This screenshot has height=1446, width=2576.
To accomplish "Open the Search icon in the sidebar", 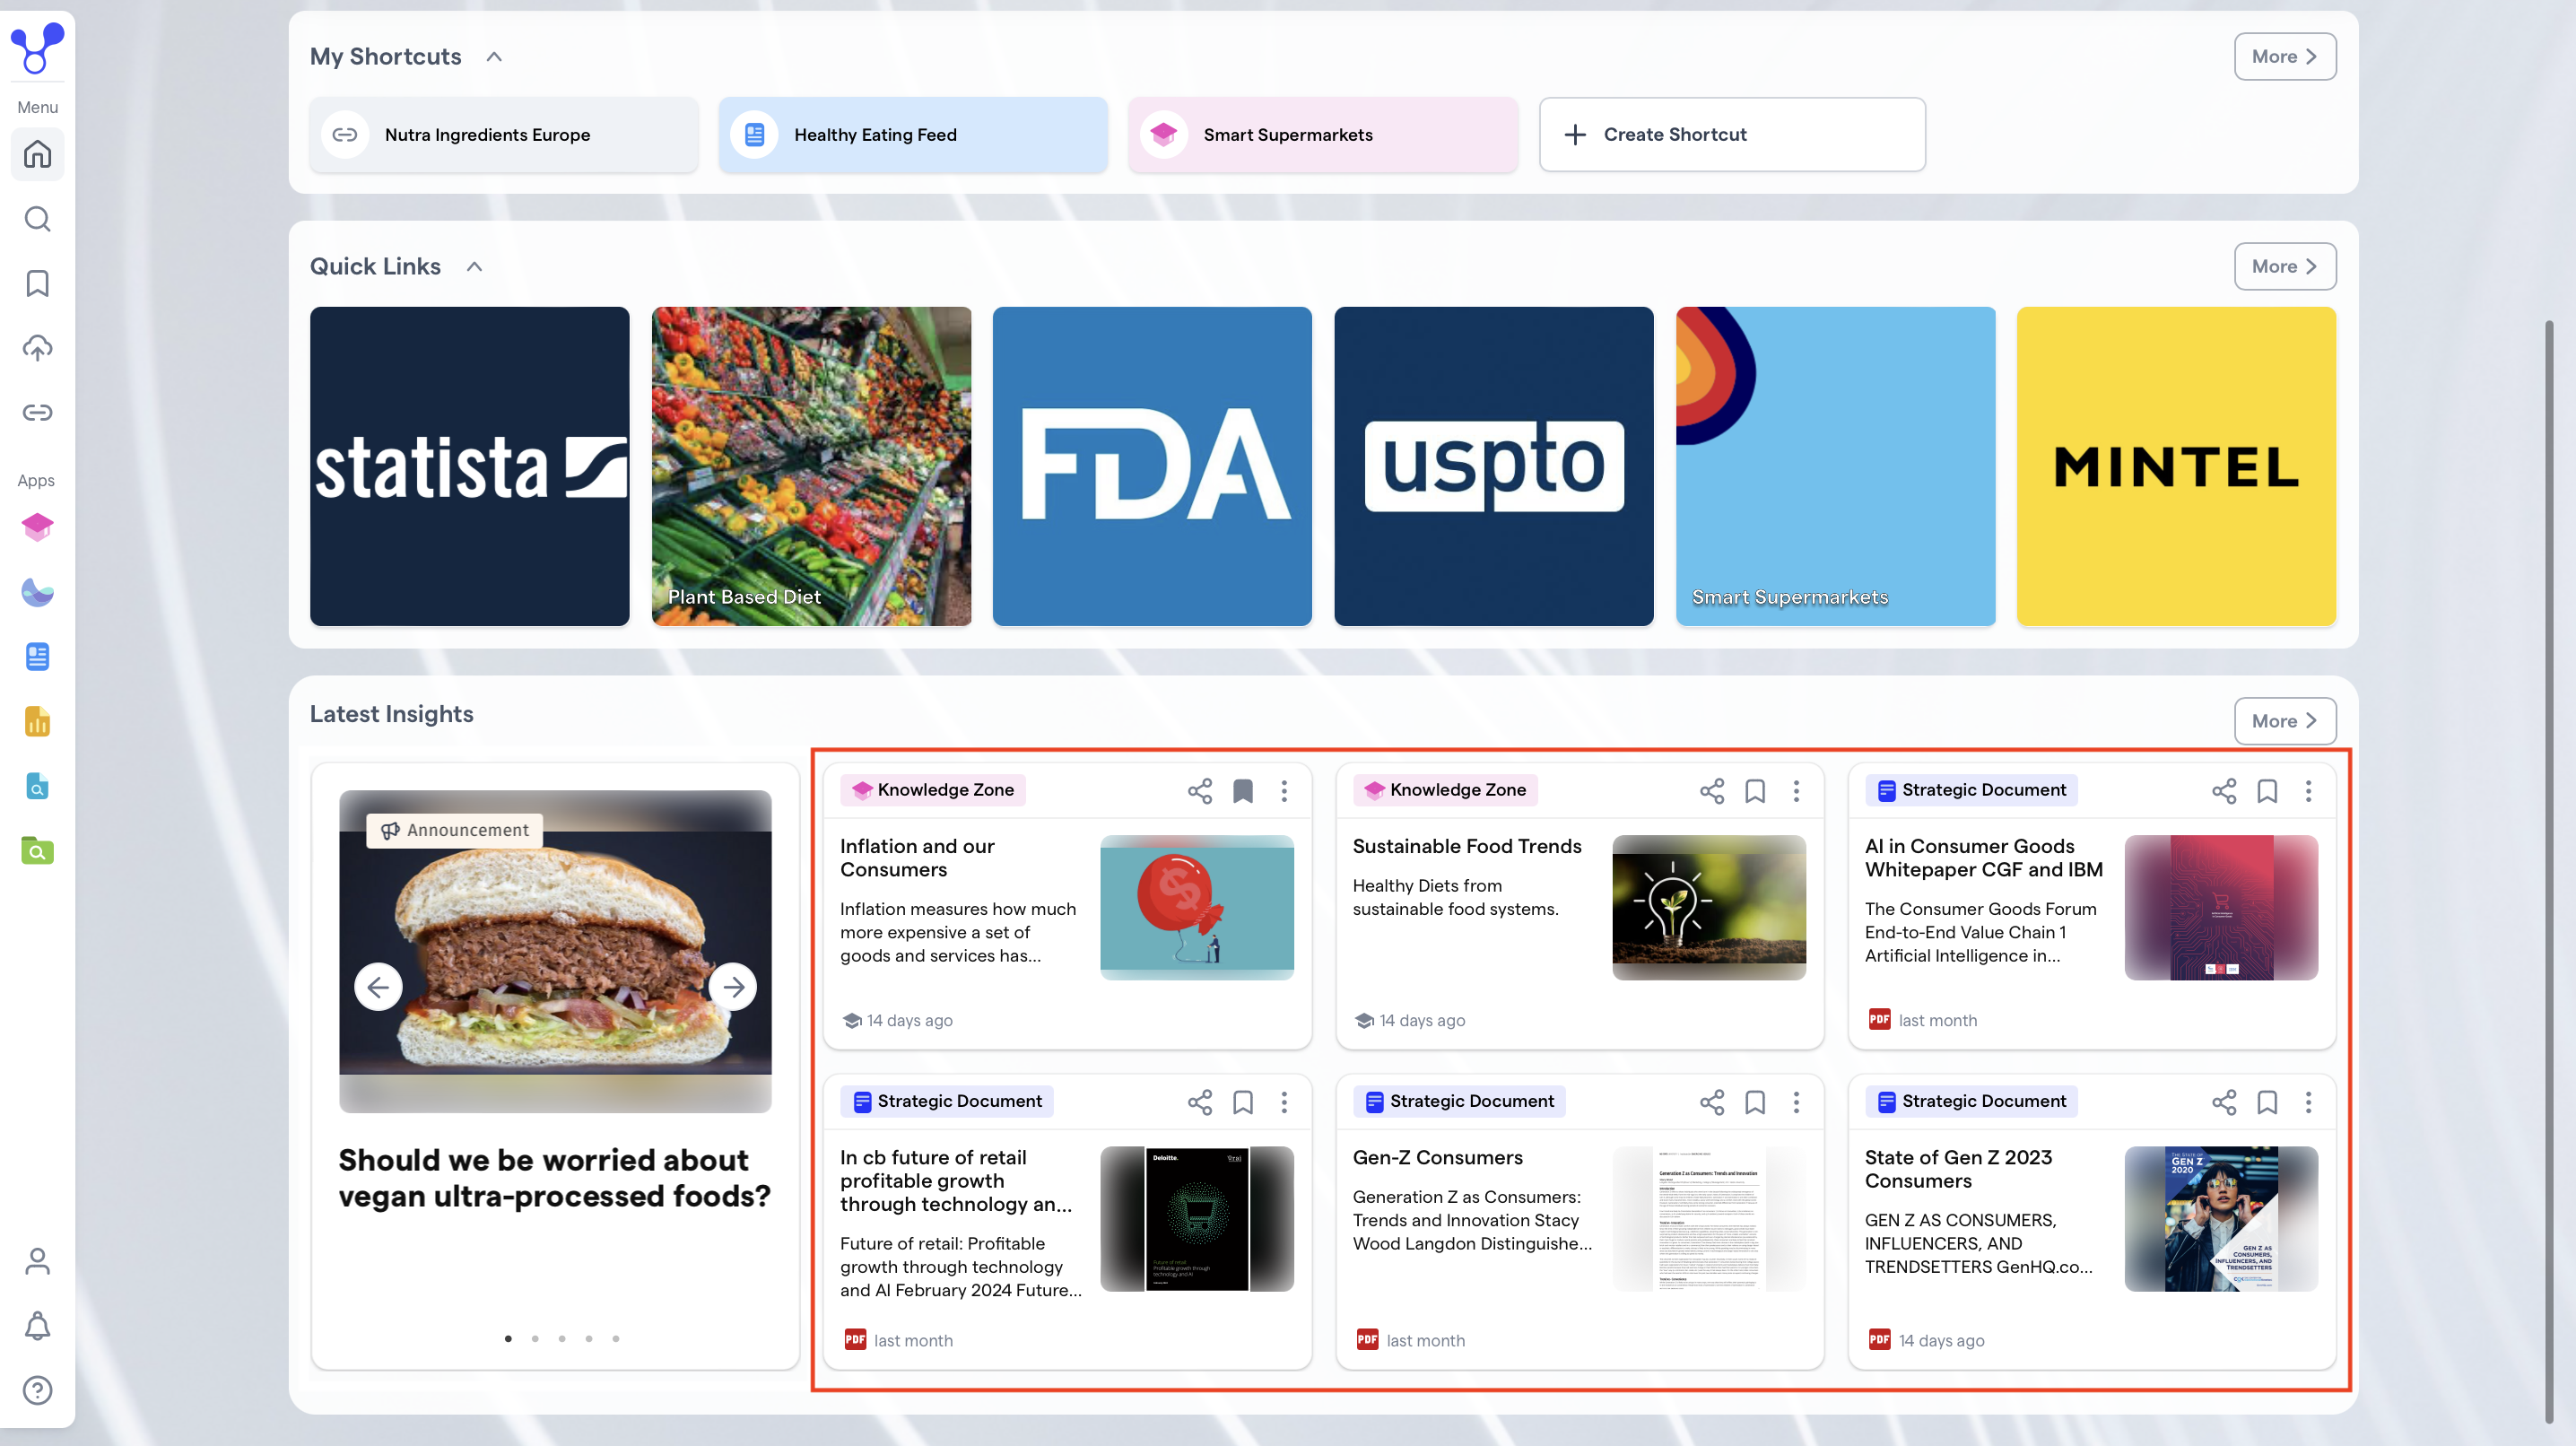I will (x=37, y=219).
